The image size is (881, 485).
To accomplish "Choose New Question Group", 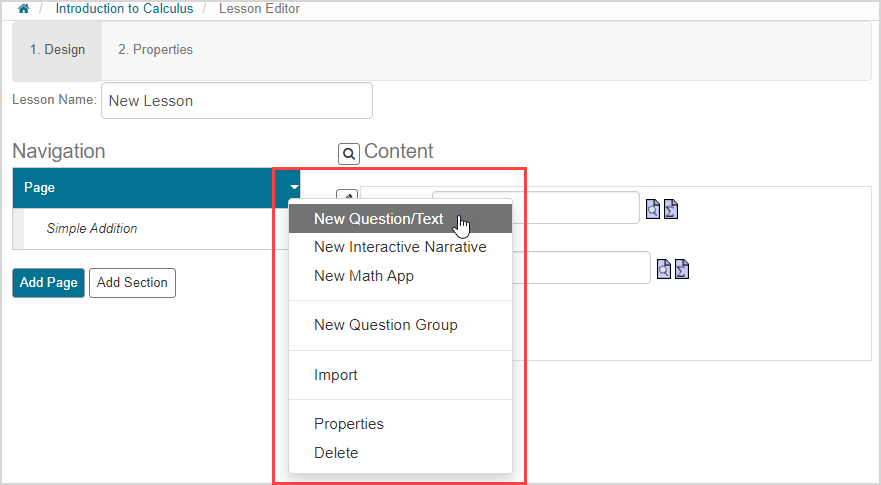I will [386, 325].
